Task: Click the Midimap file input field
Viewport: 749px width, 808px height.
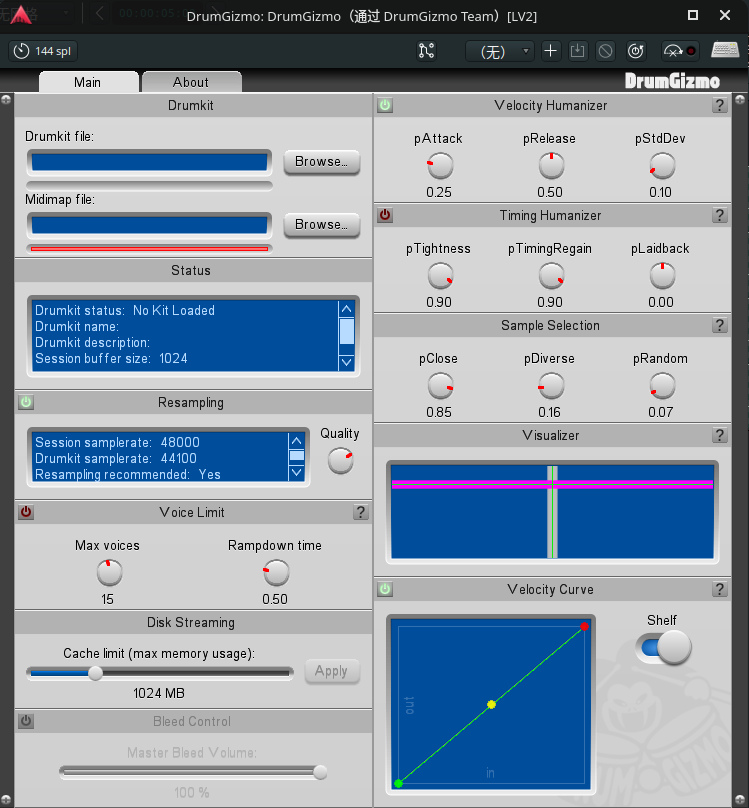Action: (x=149, y=225)
